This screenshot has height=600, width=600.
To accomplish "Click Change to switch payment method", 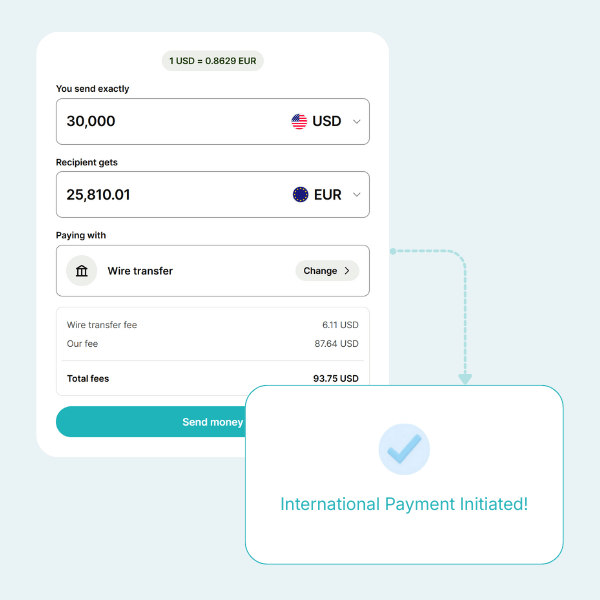I will 321,271.
